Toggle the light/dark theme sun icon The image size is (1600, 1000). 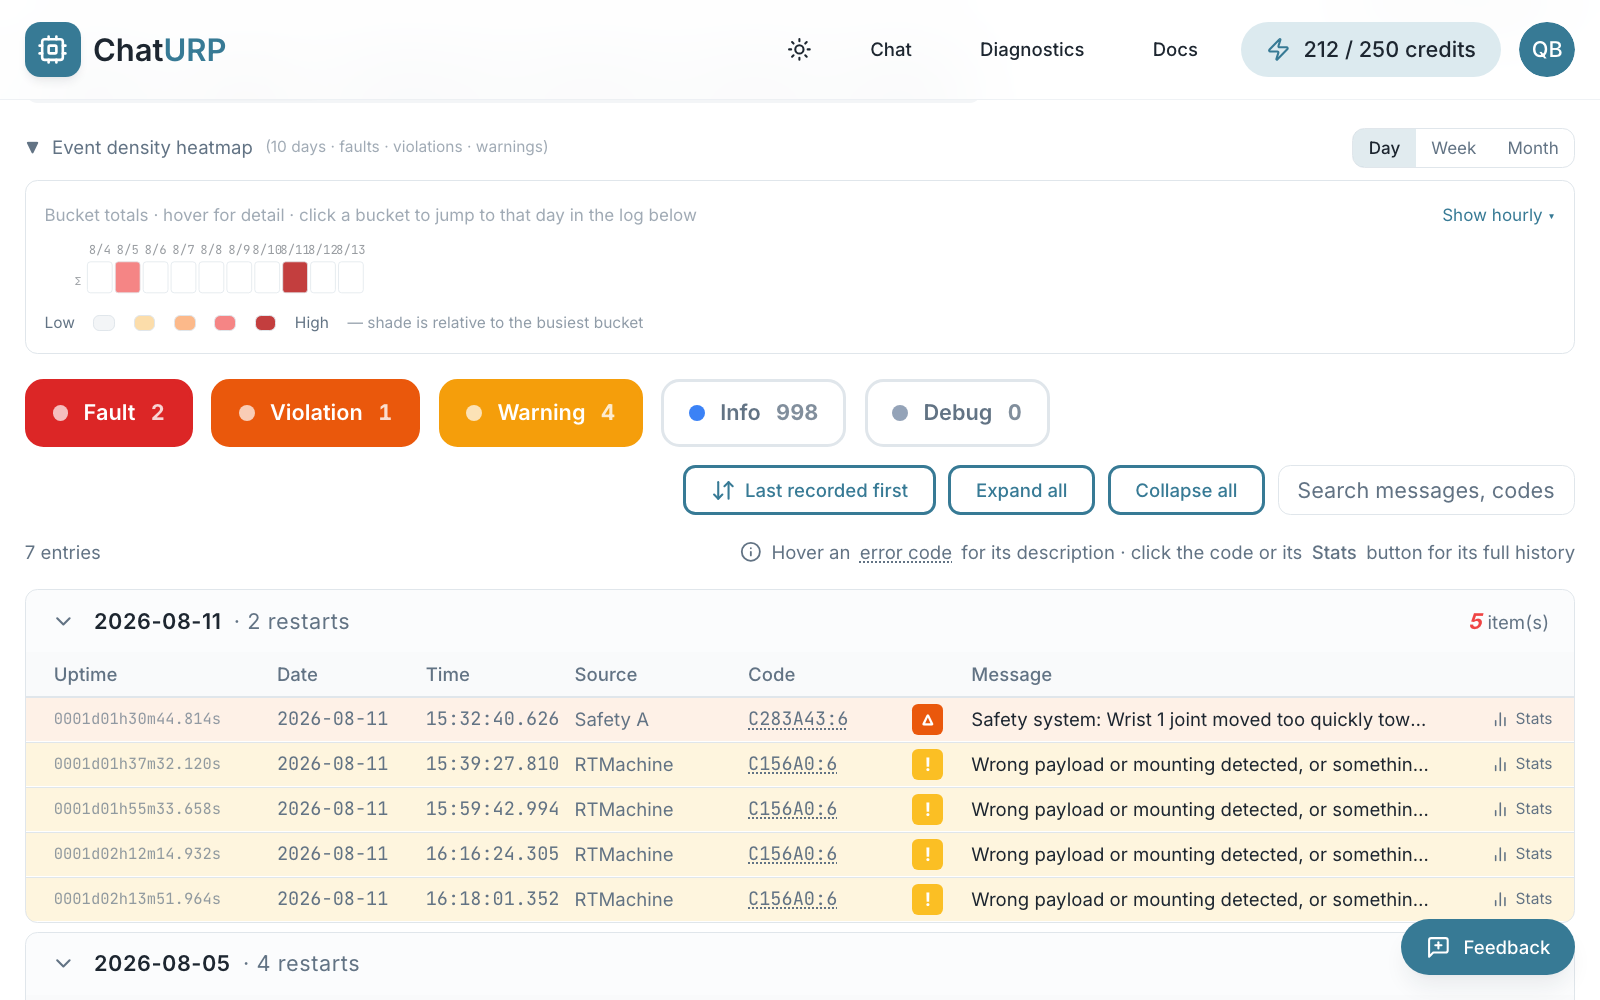click(799, 49)
